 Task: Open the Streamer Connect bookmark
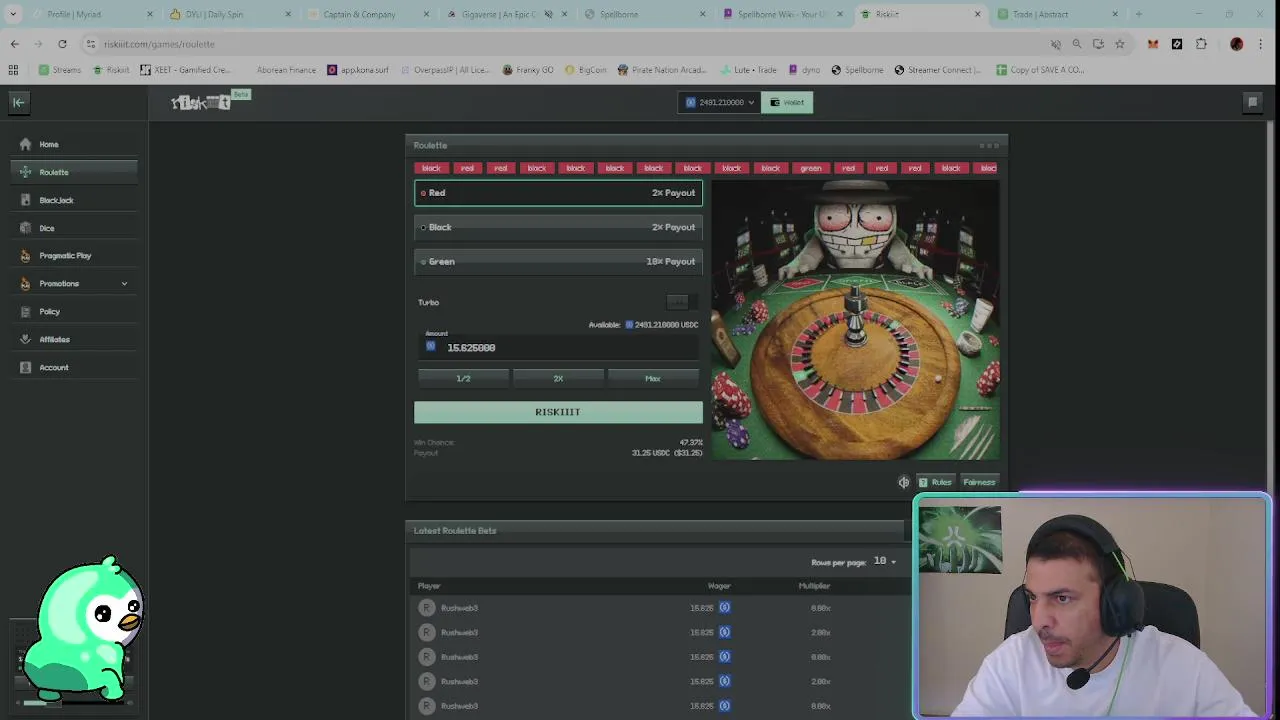click(937, 70)
